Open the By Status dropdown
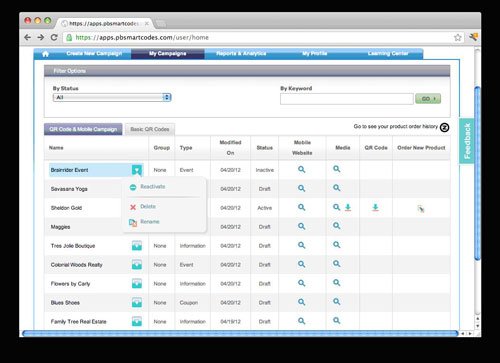This screenshot has height=363, width=500. click(x=112, y=97)
